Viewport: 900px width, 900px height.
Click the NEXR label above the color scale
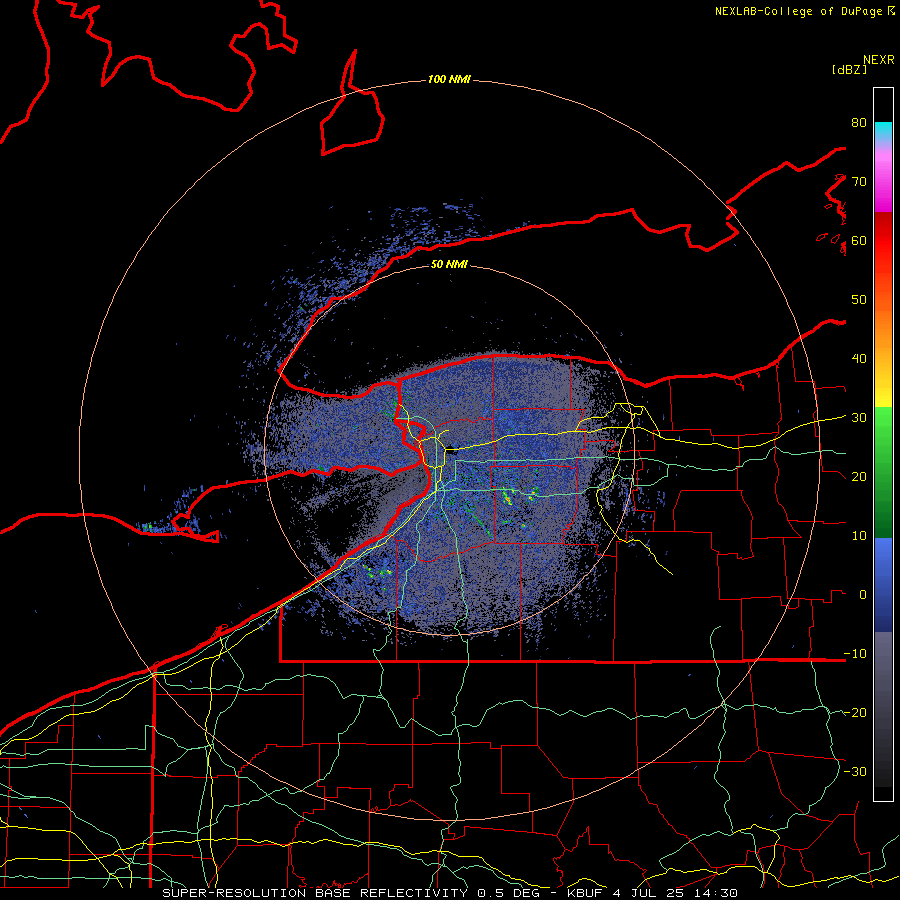[x=878, y=60]
